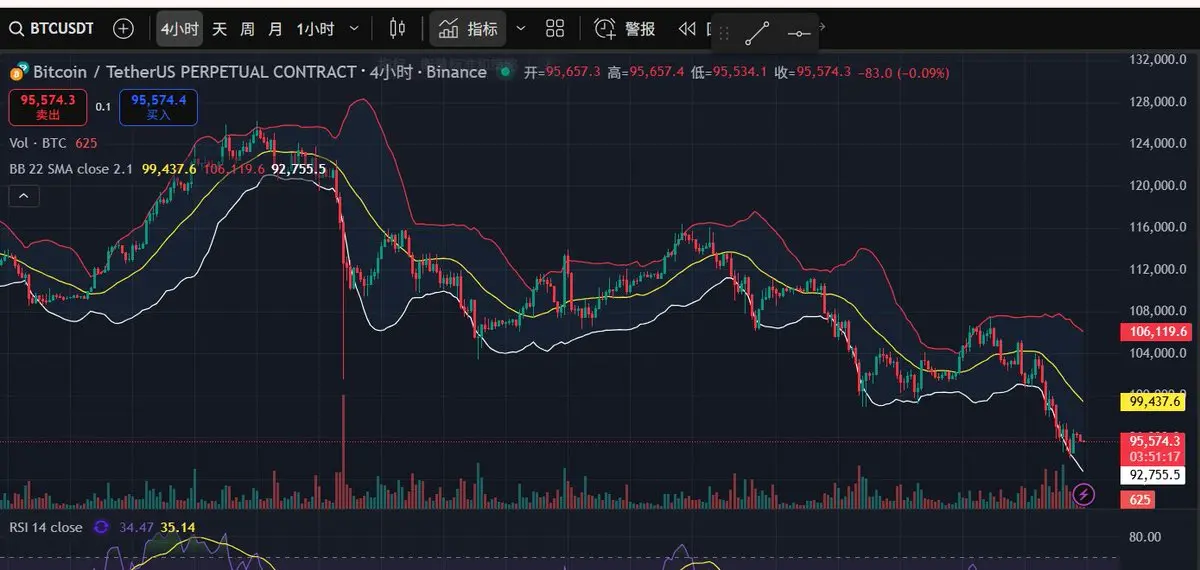Click the 108,000.0 price axis label
This screenshot has width=1200, height=570.
[1156, 311]
